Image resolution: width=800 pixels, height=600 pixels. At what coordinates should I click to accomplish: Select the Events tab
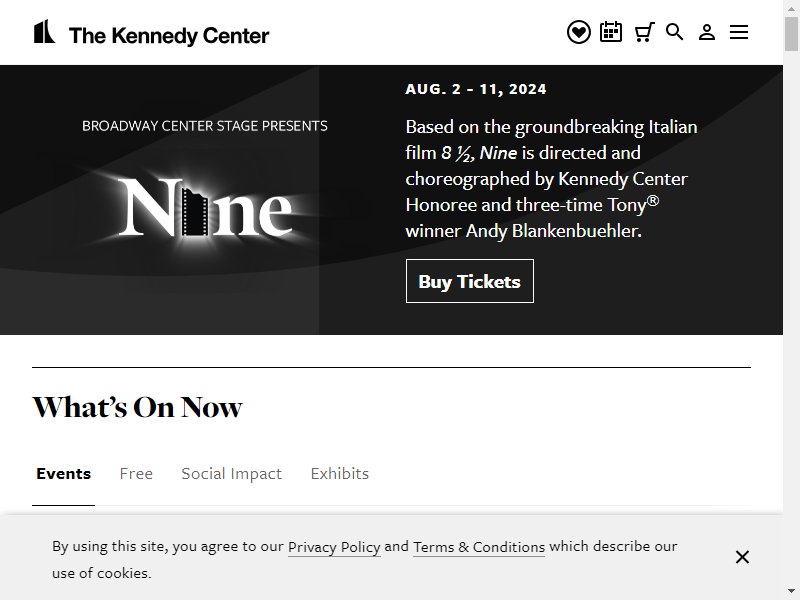pyautogui.click(x=63, y=473)
